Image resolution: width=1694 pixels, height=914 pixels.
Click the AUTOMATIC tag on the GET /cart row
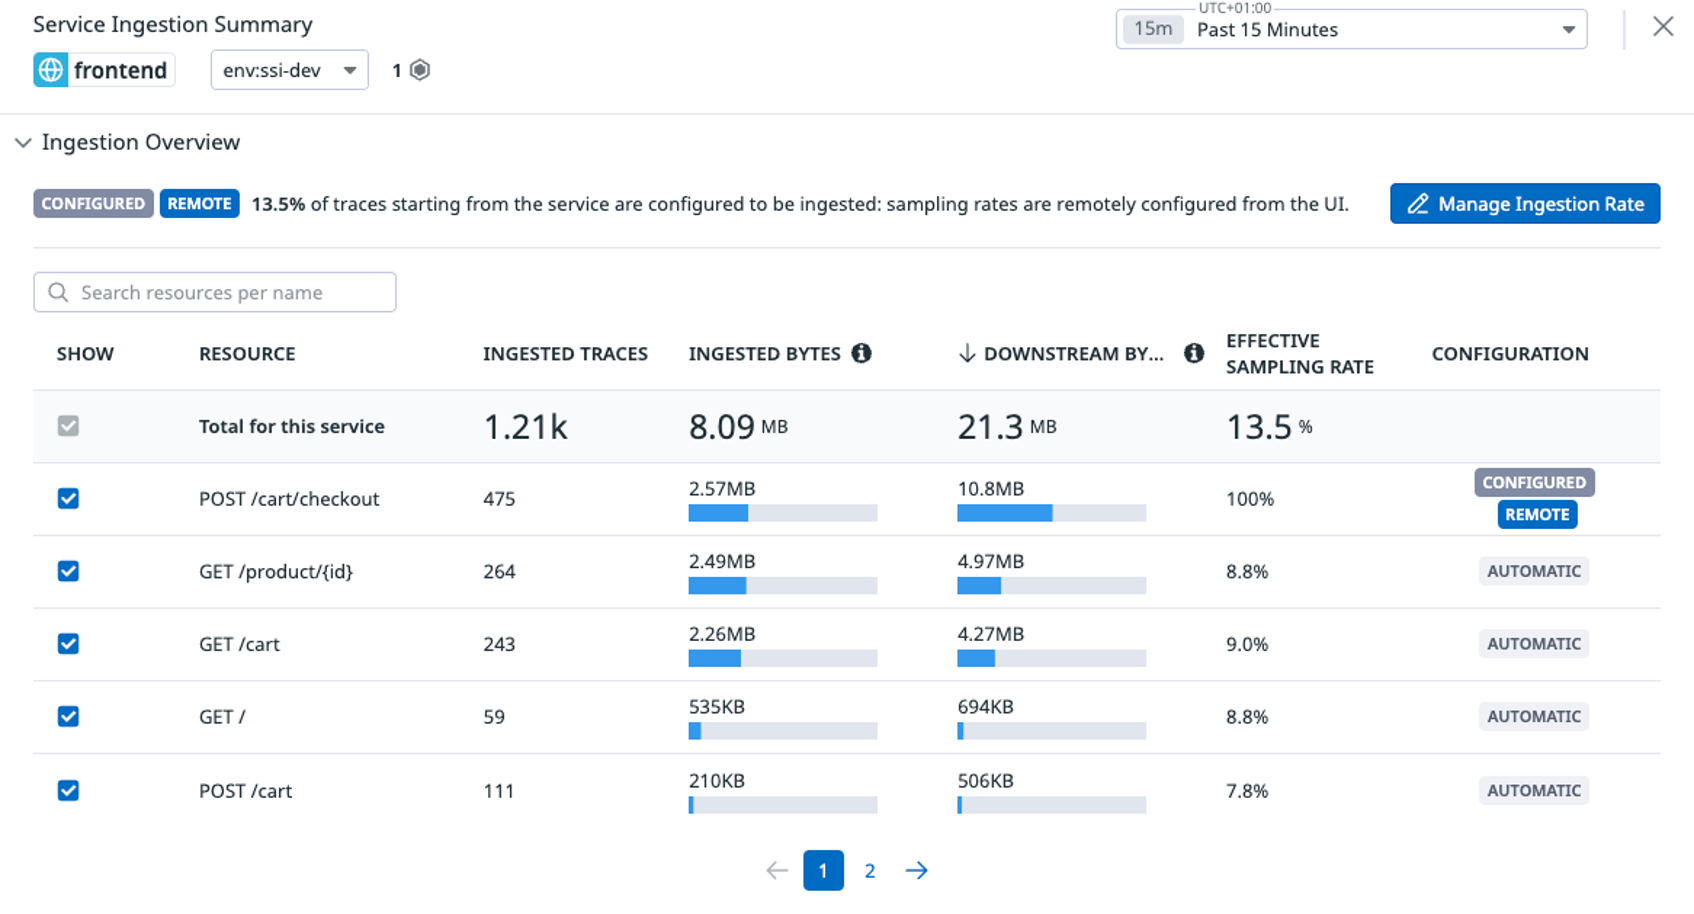[x=1533, y=644]
